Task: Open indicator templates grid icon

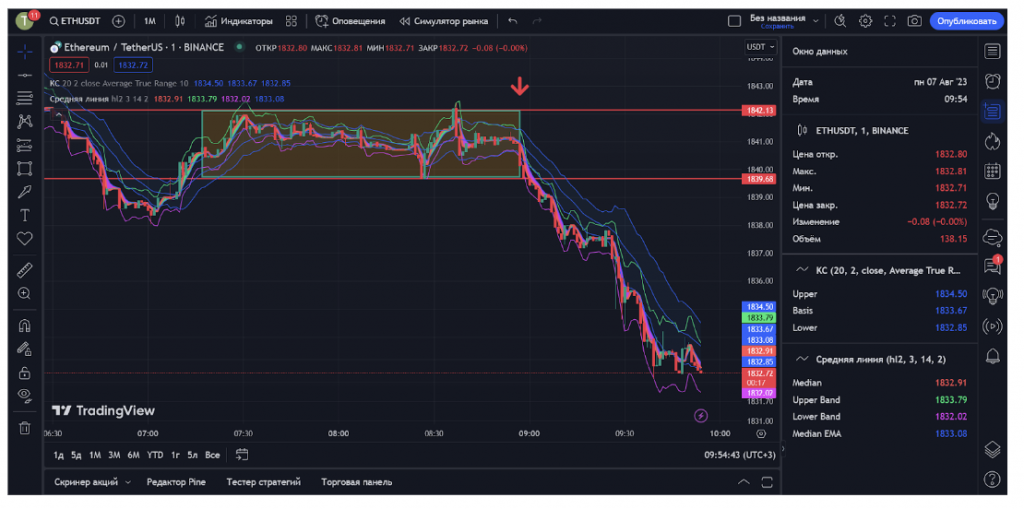Action: coord(291,21)
